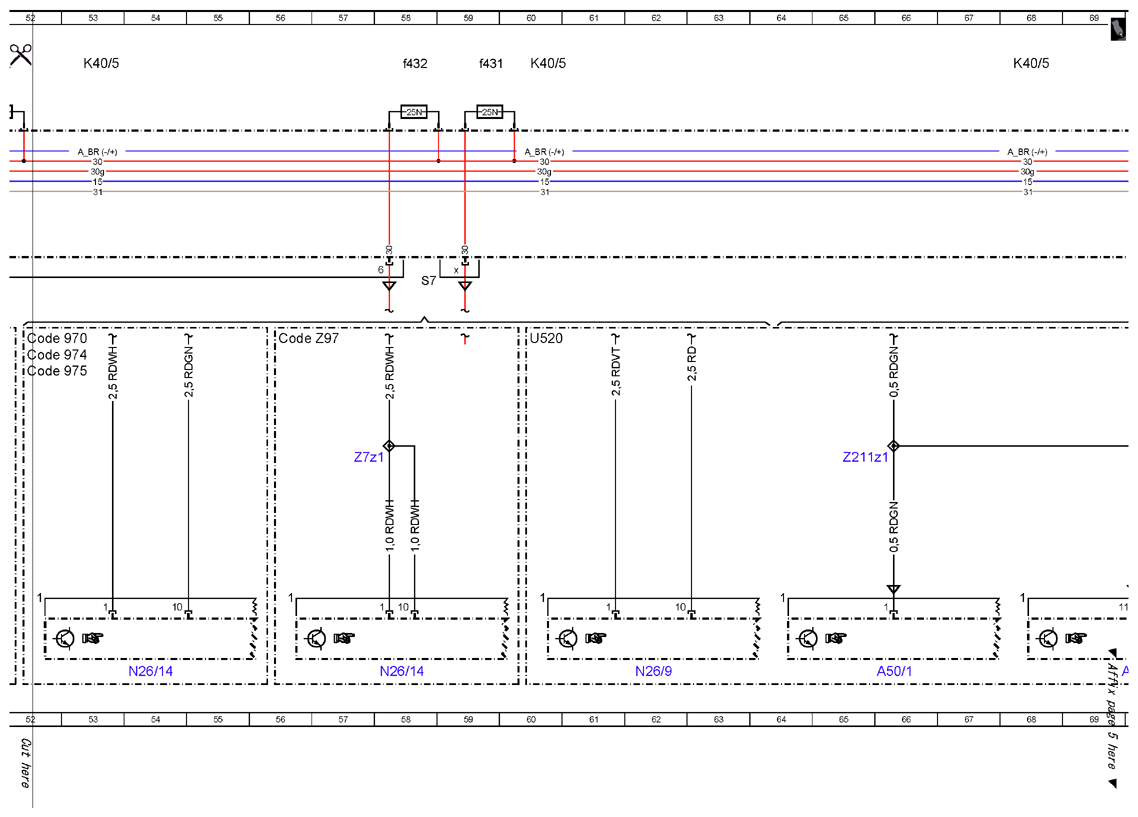Click the '2,5 RD' wire label
The height and width of the screenshot is (817, 1138).
tap(691, 364)
